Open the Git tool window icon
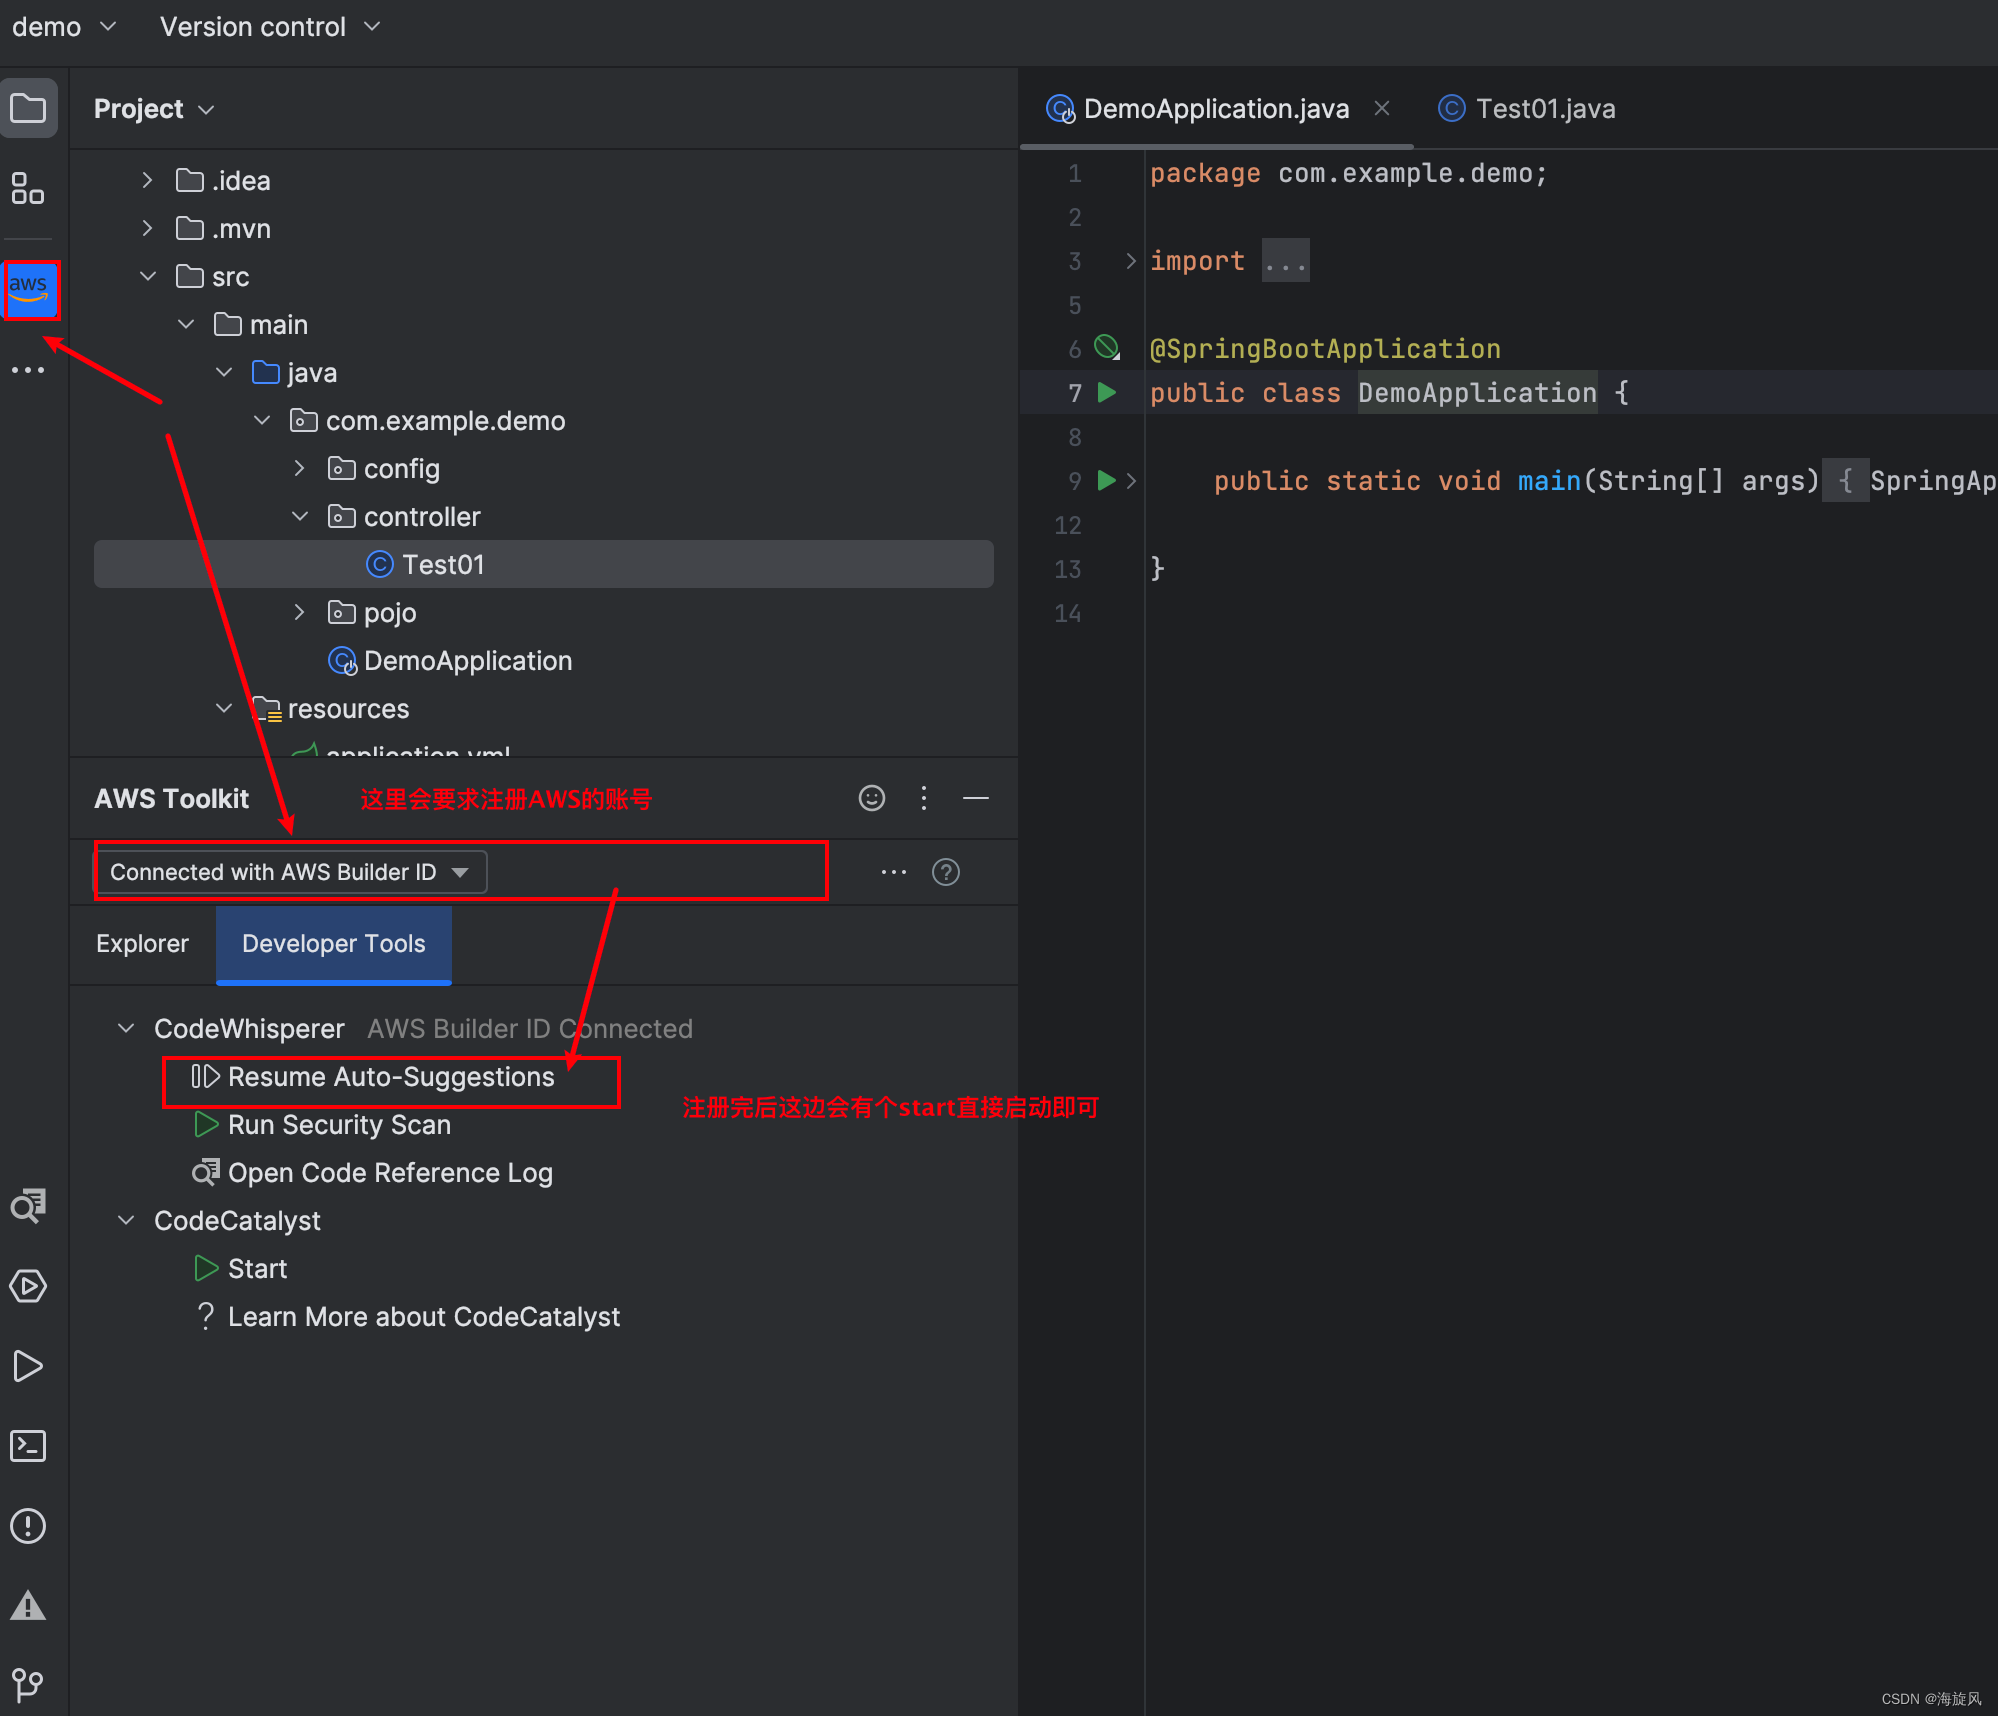Screen dimensions: 1998x1716 (x=28, y=1686)
